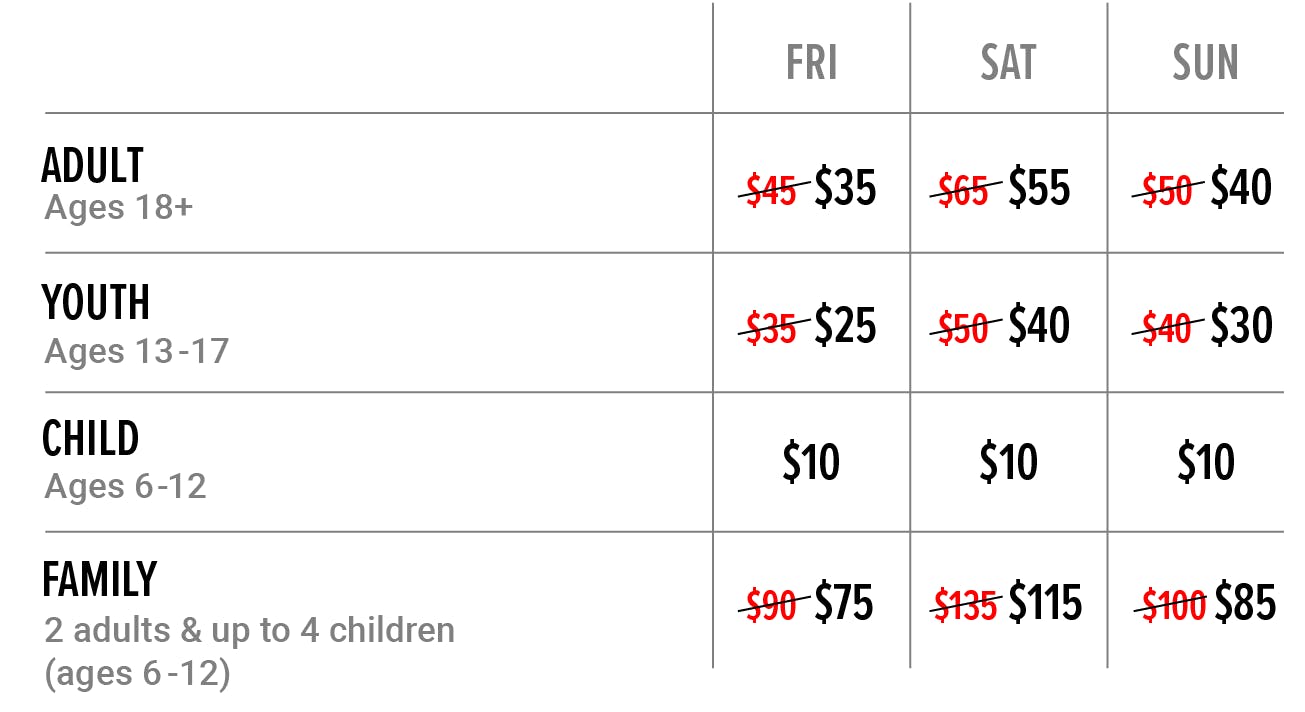
Task: Click the Adult Sunday $40 price
Action: [1241, 188]
